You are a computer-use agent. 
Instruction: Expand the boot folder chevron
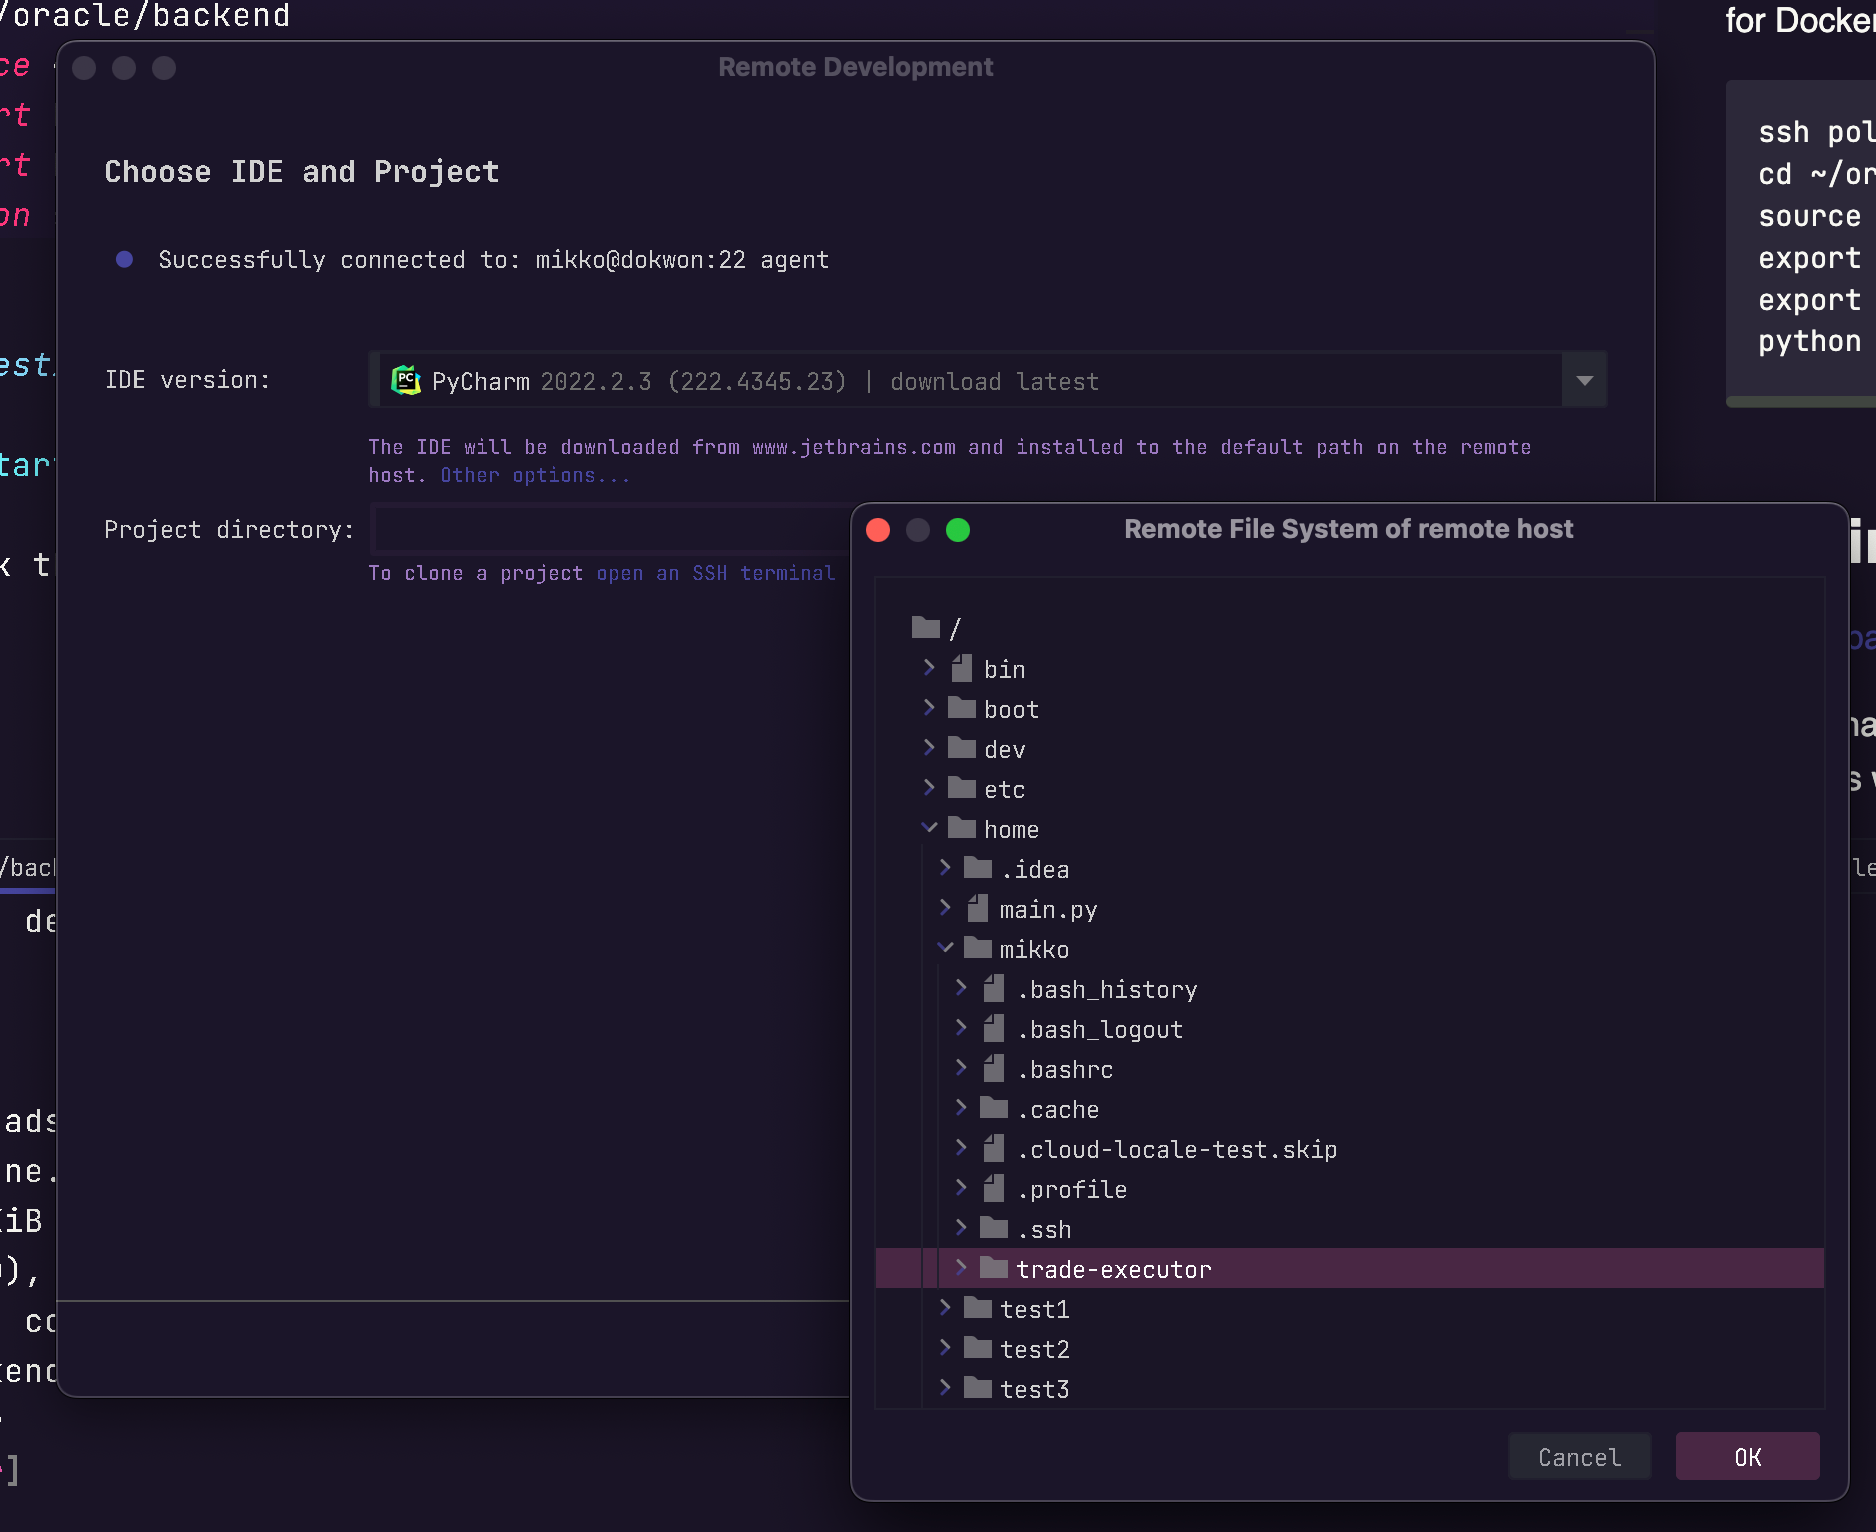929,707
